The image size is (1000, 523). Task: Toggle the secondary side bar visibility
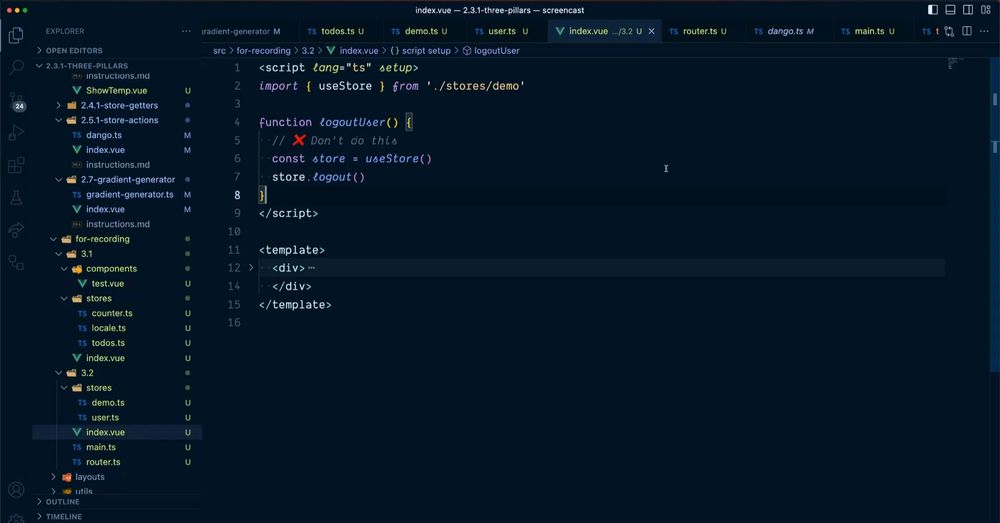pos(967,10)
